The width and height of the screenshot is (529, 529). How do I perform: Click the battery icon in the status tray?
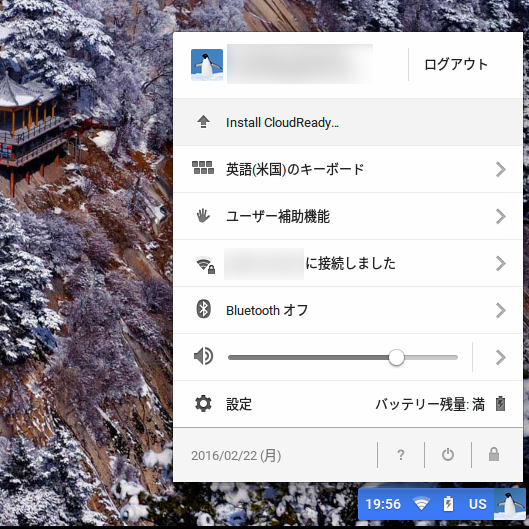pyautogui.click(x=448, y=504)
